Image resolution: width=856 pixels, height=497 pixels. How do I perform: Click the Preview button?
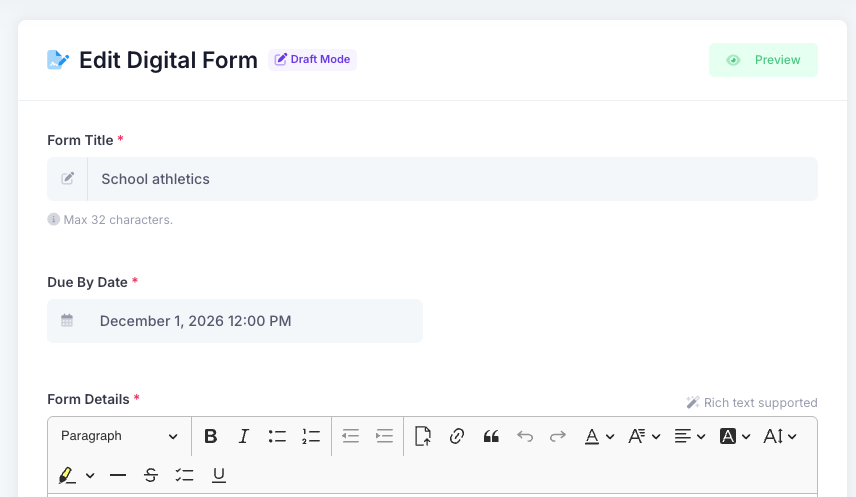pos(763,60)
